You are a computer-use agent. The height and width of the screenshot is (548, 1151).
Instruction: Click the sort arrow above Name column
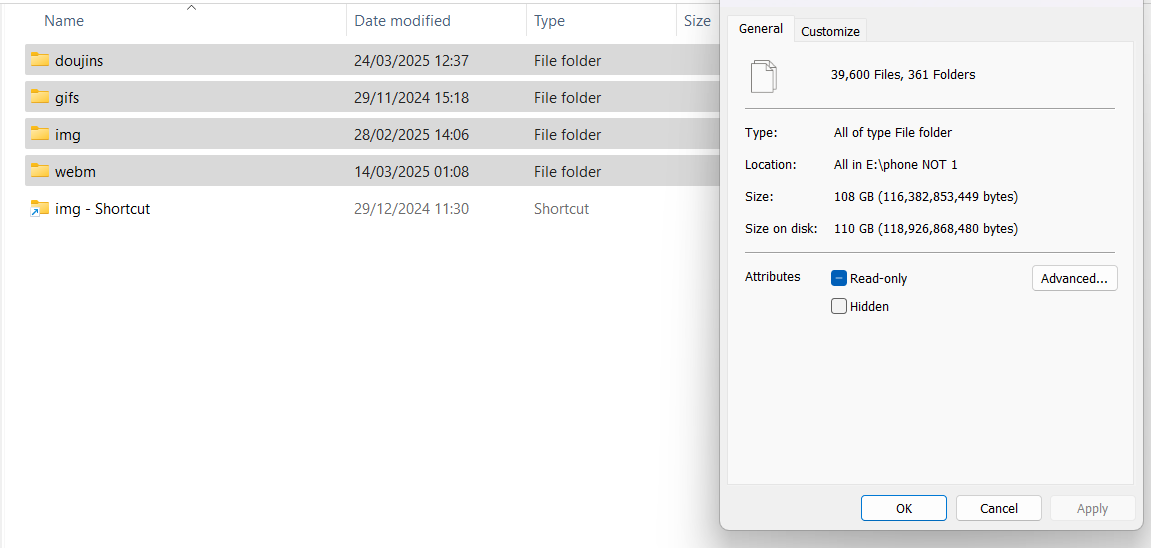point(192,8)
